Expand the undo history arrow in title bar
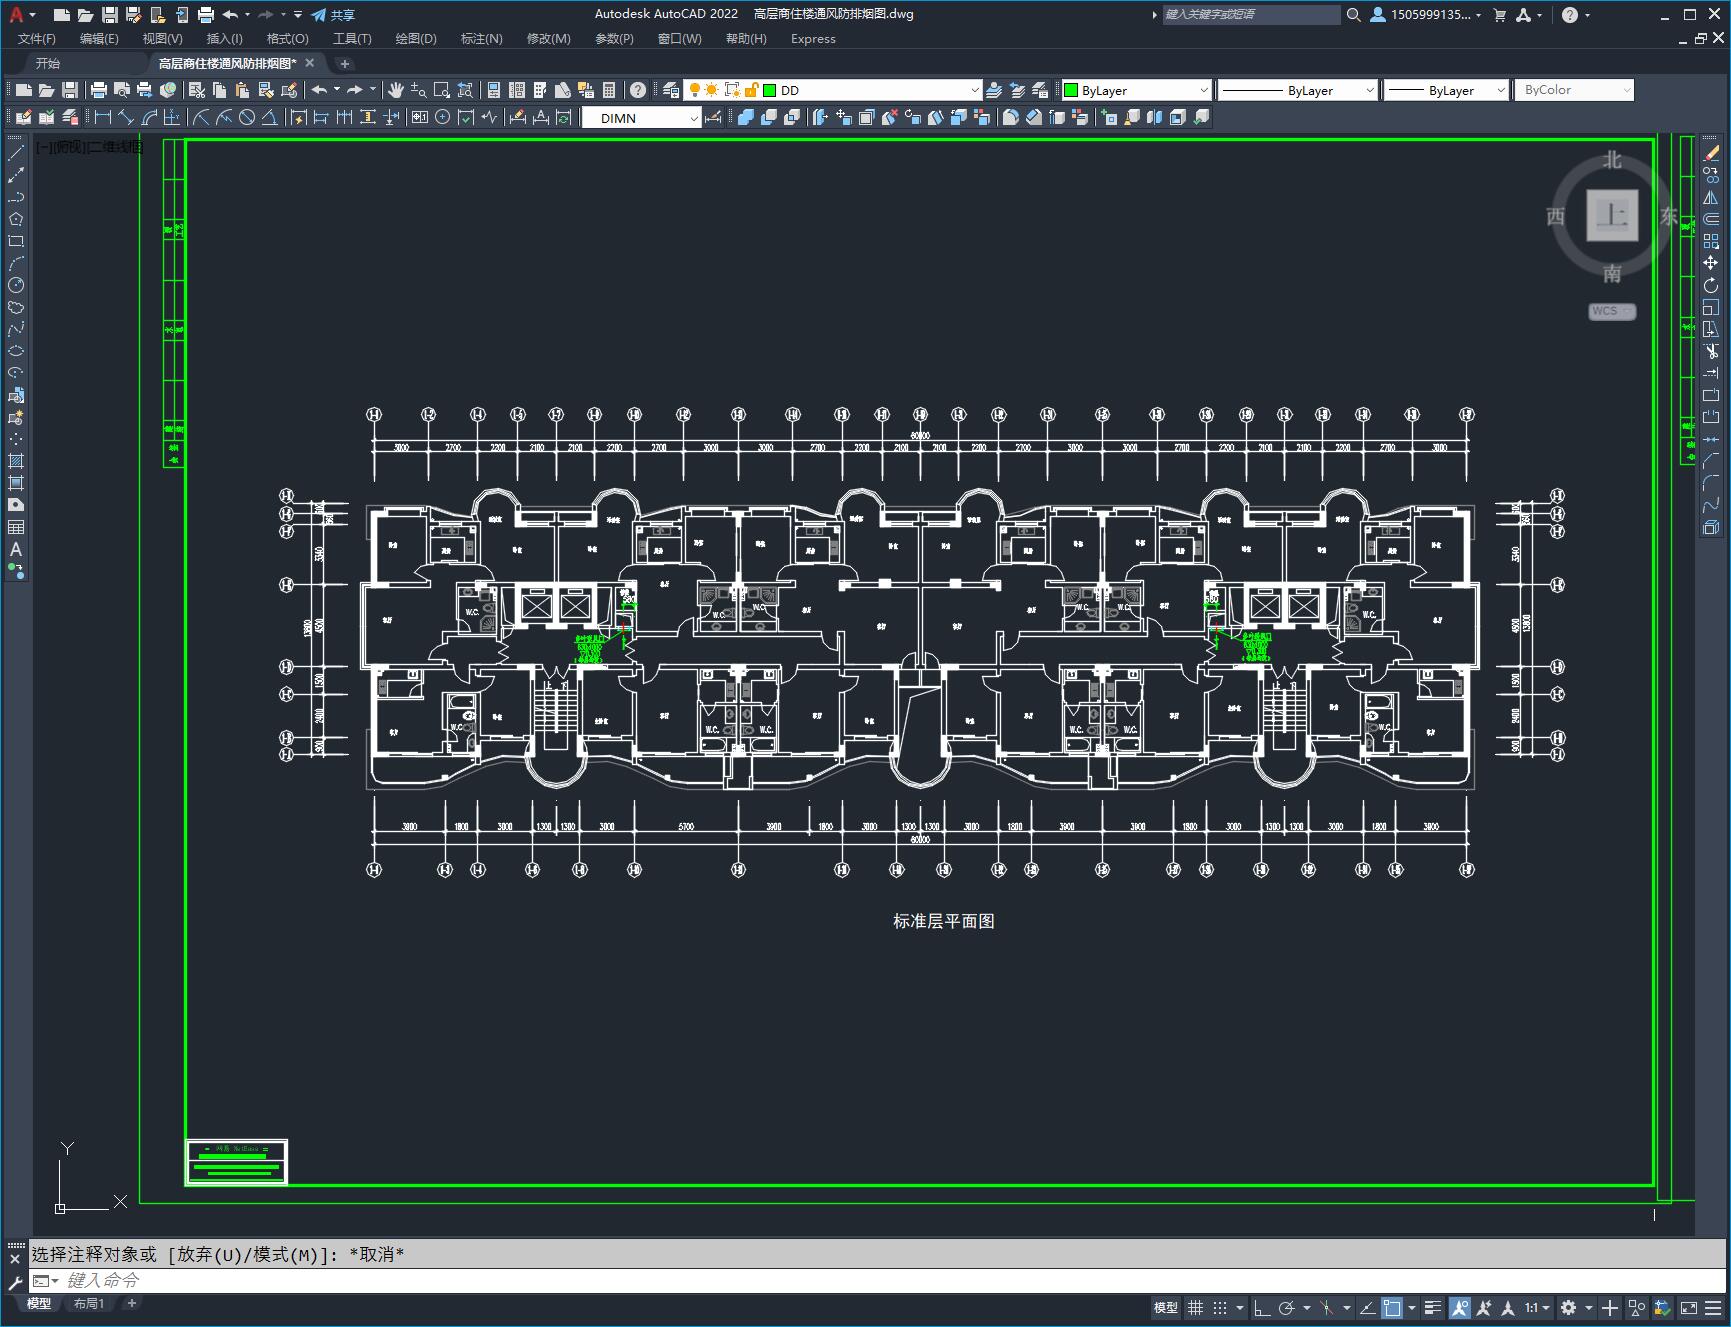Screen dimensions: 1731x1327 tap(246, 15)
